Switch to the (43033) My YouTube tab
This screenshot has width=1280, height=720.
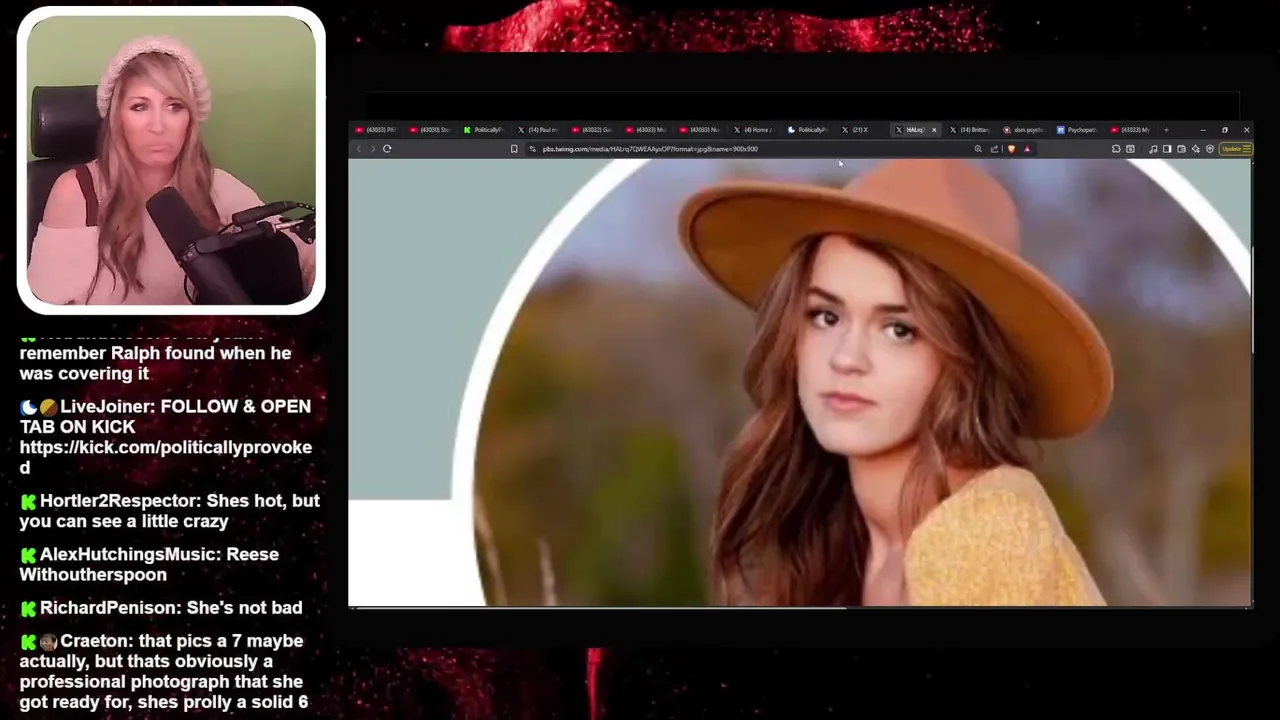coord(1131,130)
